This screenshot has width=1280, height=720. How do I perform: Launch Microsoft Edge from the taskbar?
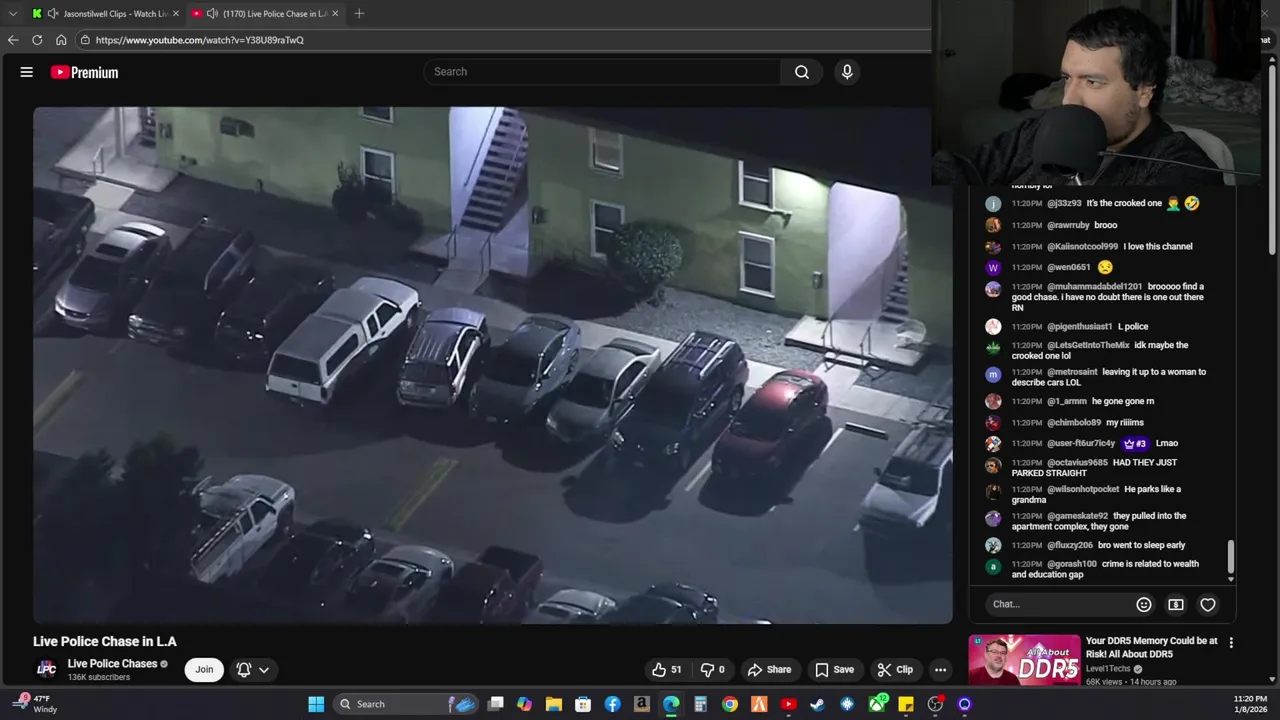(x=671, y=704)
